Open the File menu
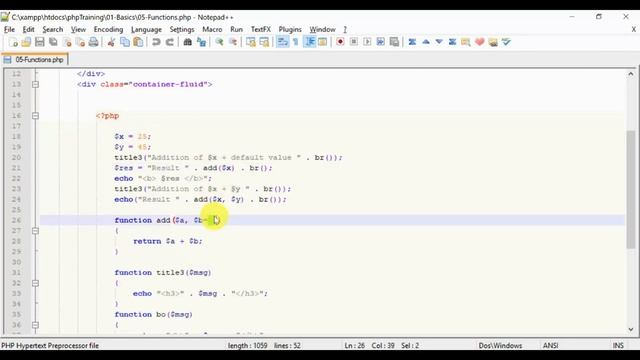This screenshot has height=360, width=640. 9,29
